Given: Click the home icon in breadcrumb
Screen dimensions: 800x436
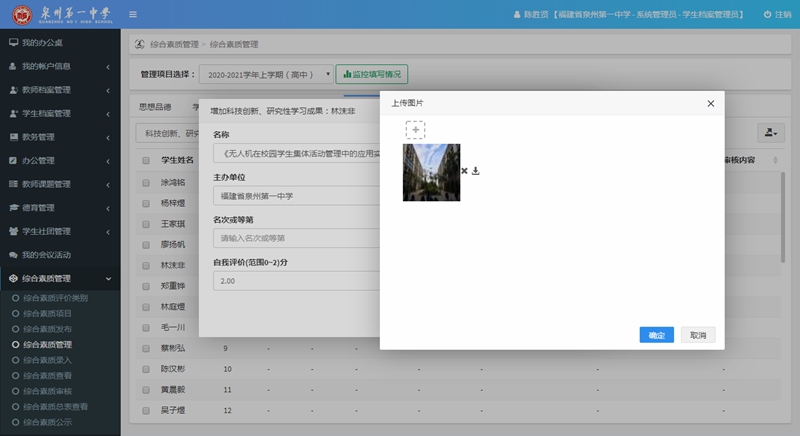Looking at the screenshot, I should point(140,44).
